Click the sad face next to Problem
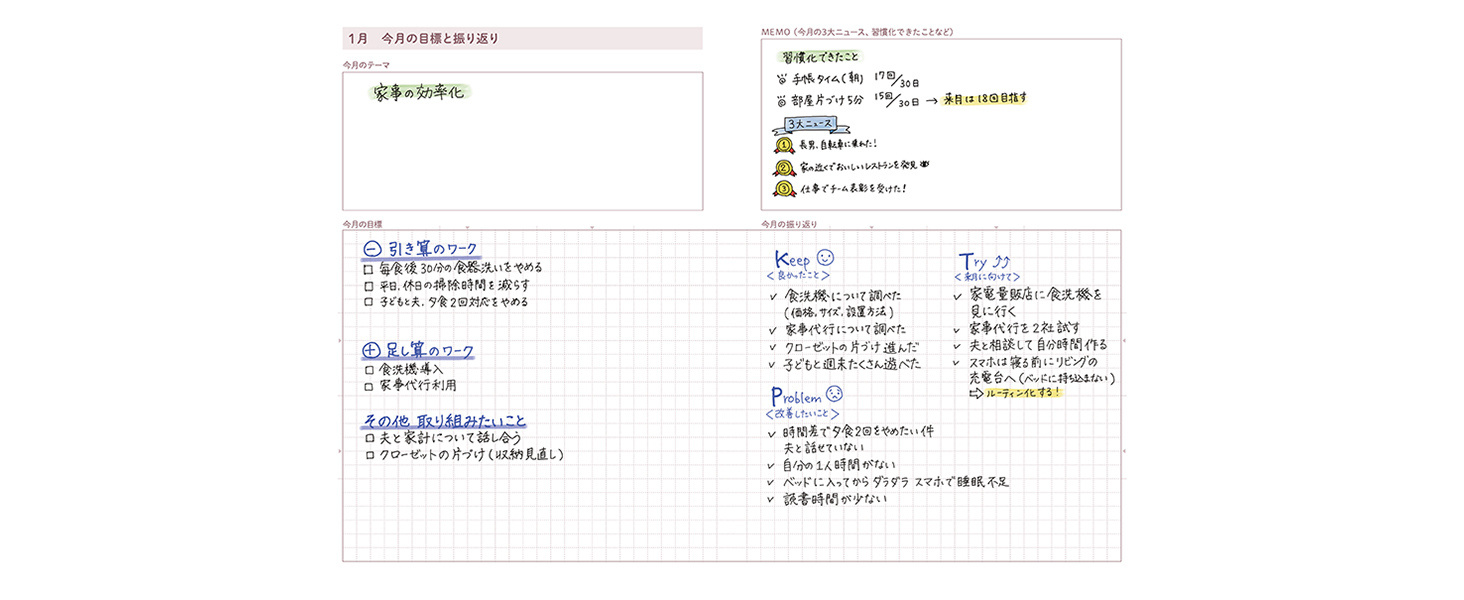The height and width of the screenshot is (600, 1464). [x=835, y=394]
